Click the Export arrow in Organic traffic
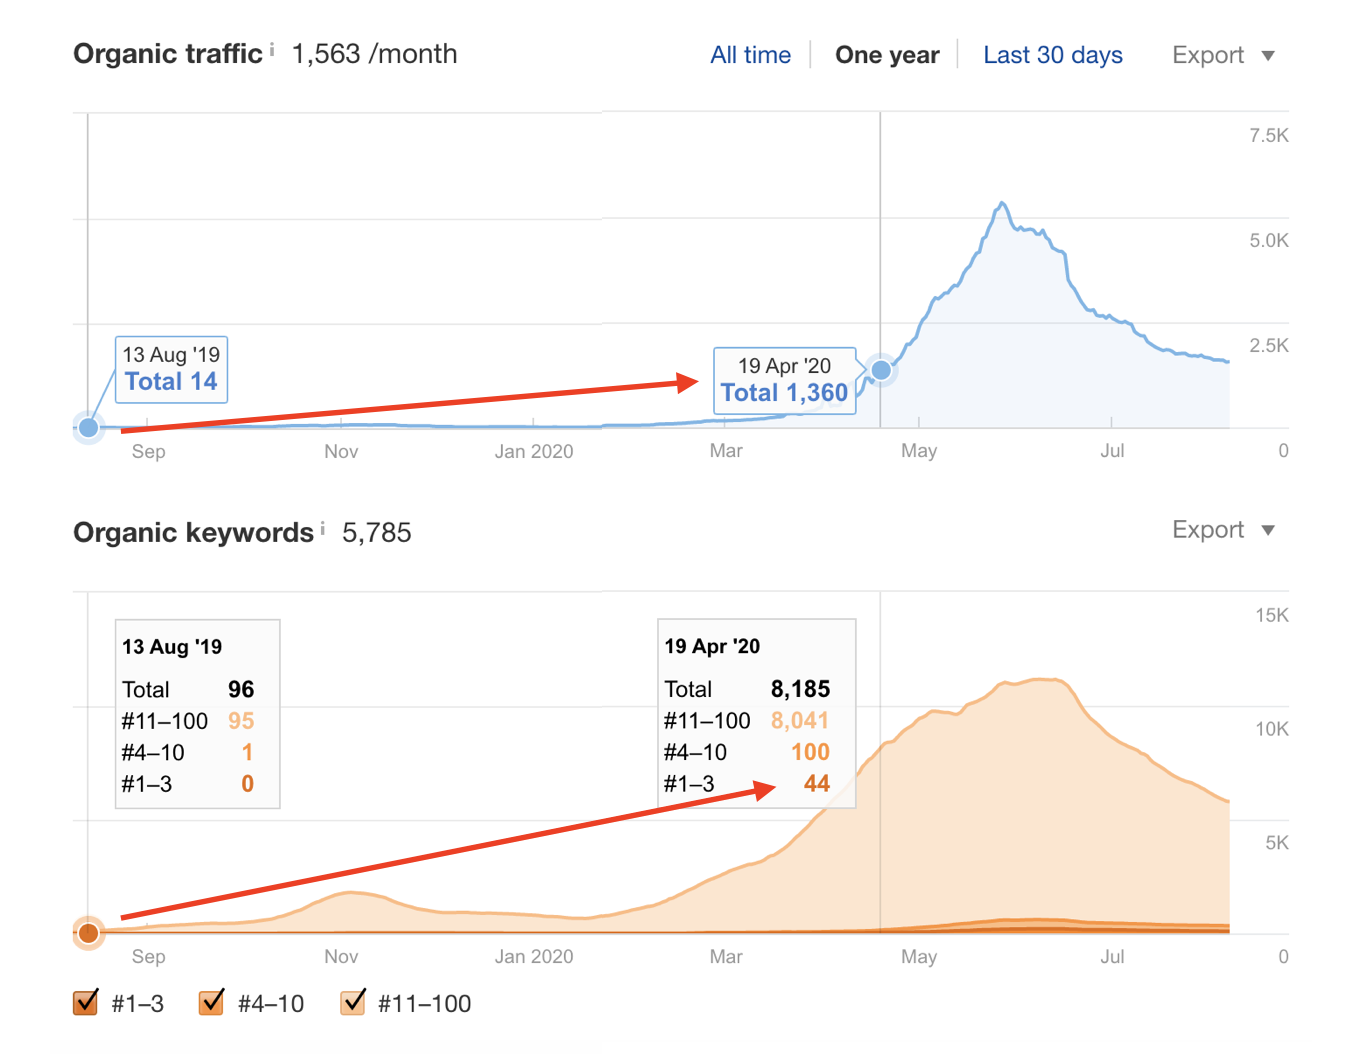Viewport: 1370px width, 1056px height. pos(1268,56)
